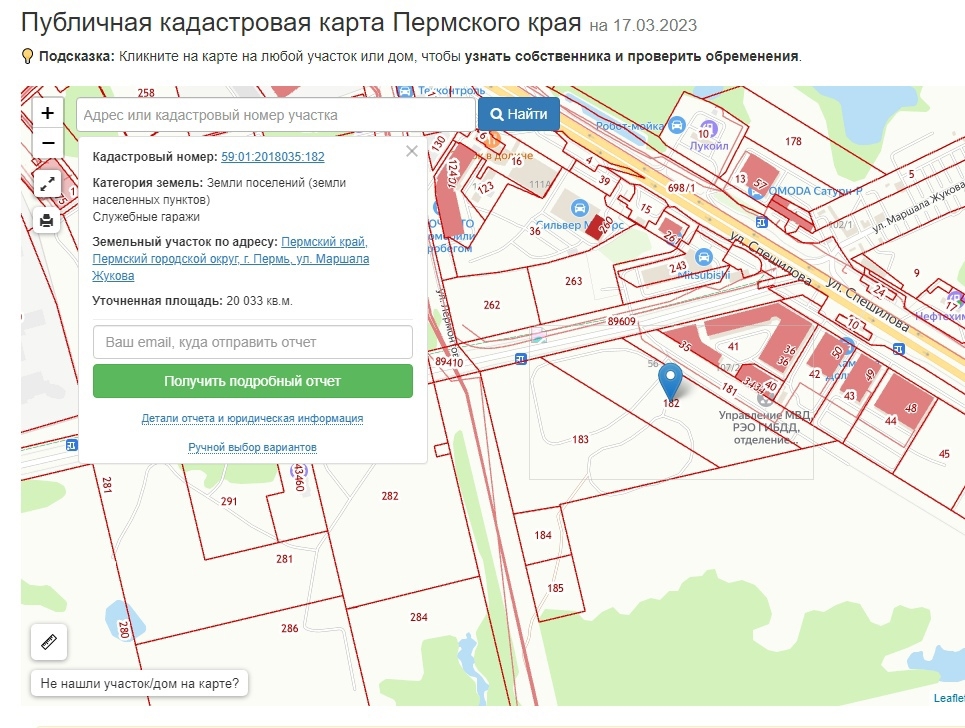Viewport: 965px width, 728px height.
Task: Open Детали отчета и юридическая информация link
Action: point(252,418)
